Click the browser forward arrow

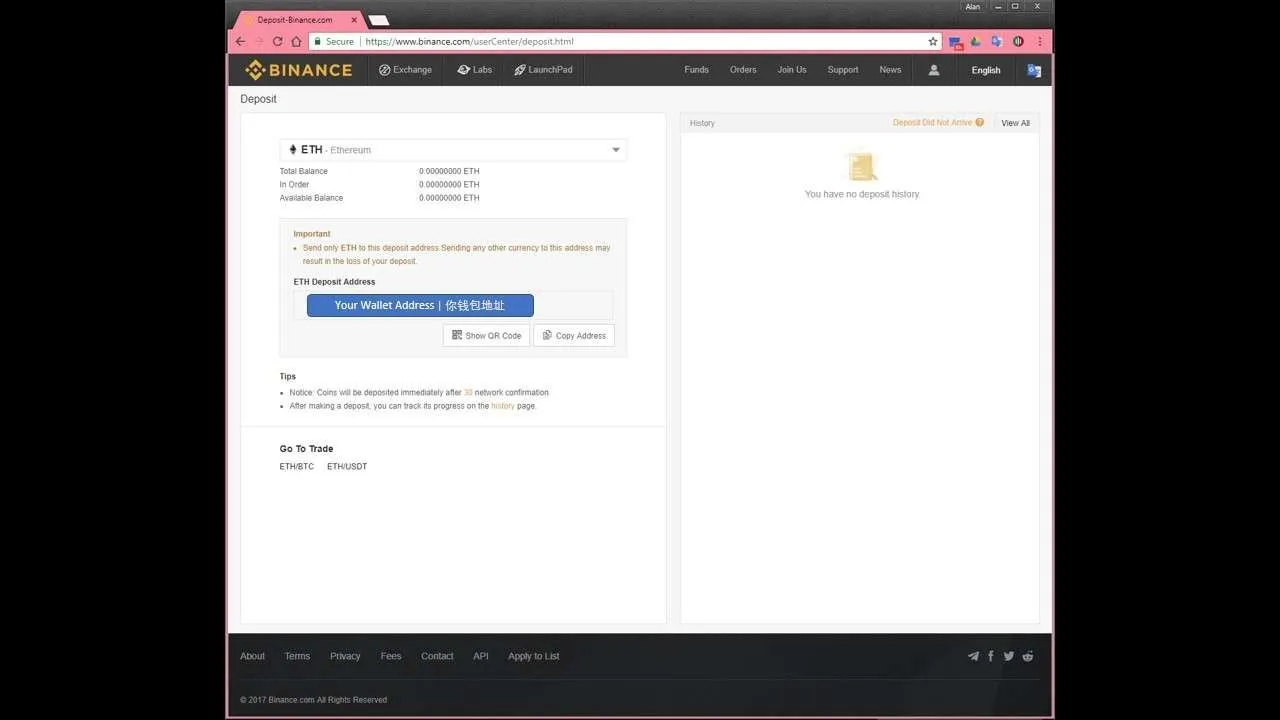click(259, 42)
